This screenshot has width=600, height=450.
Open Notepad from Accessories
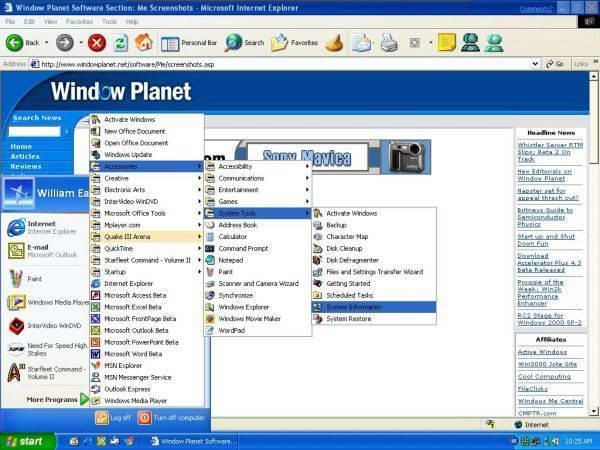tap(258, 260)
